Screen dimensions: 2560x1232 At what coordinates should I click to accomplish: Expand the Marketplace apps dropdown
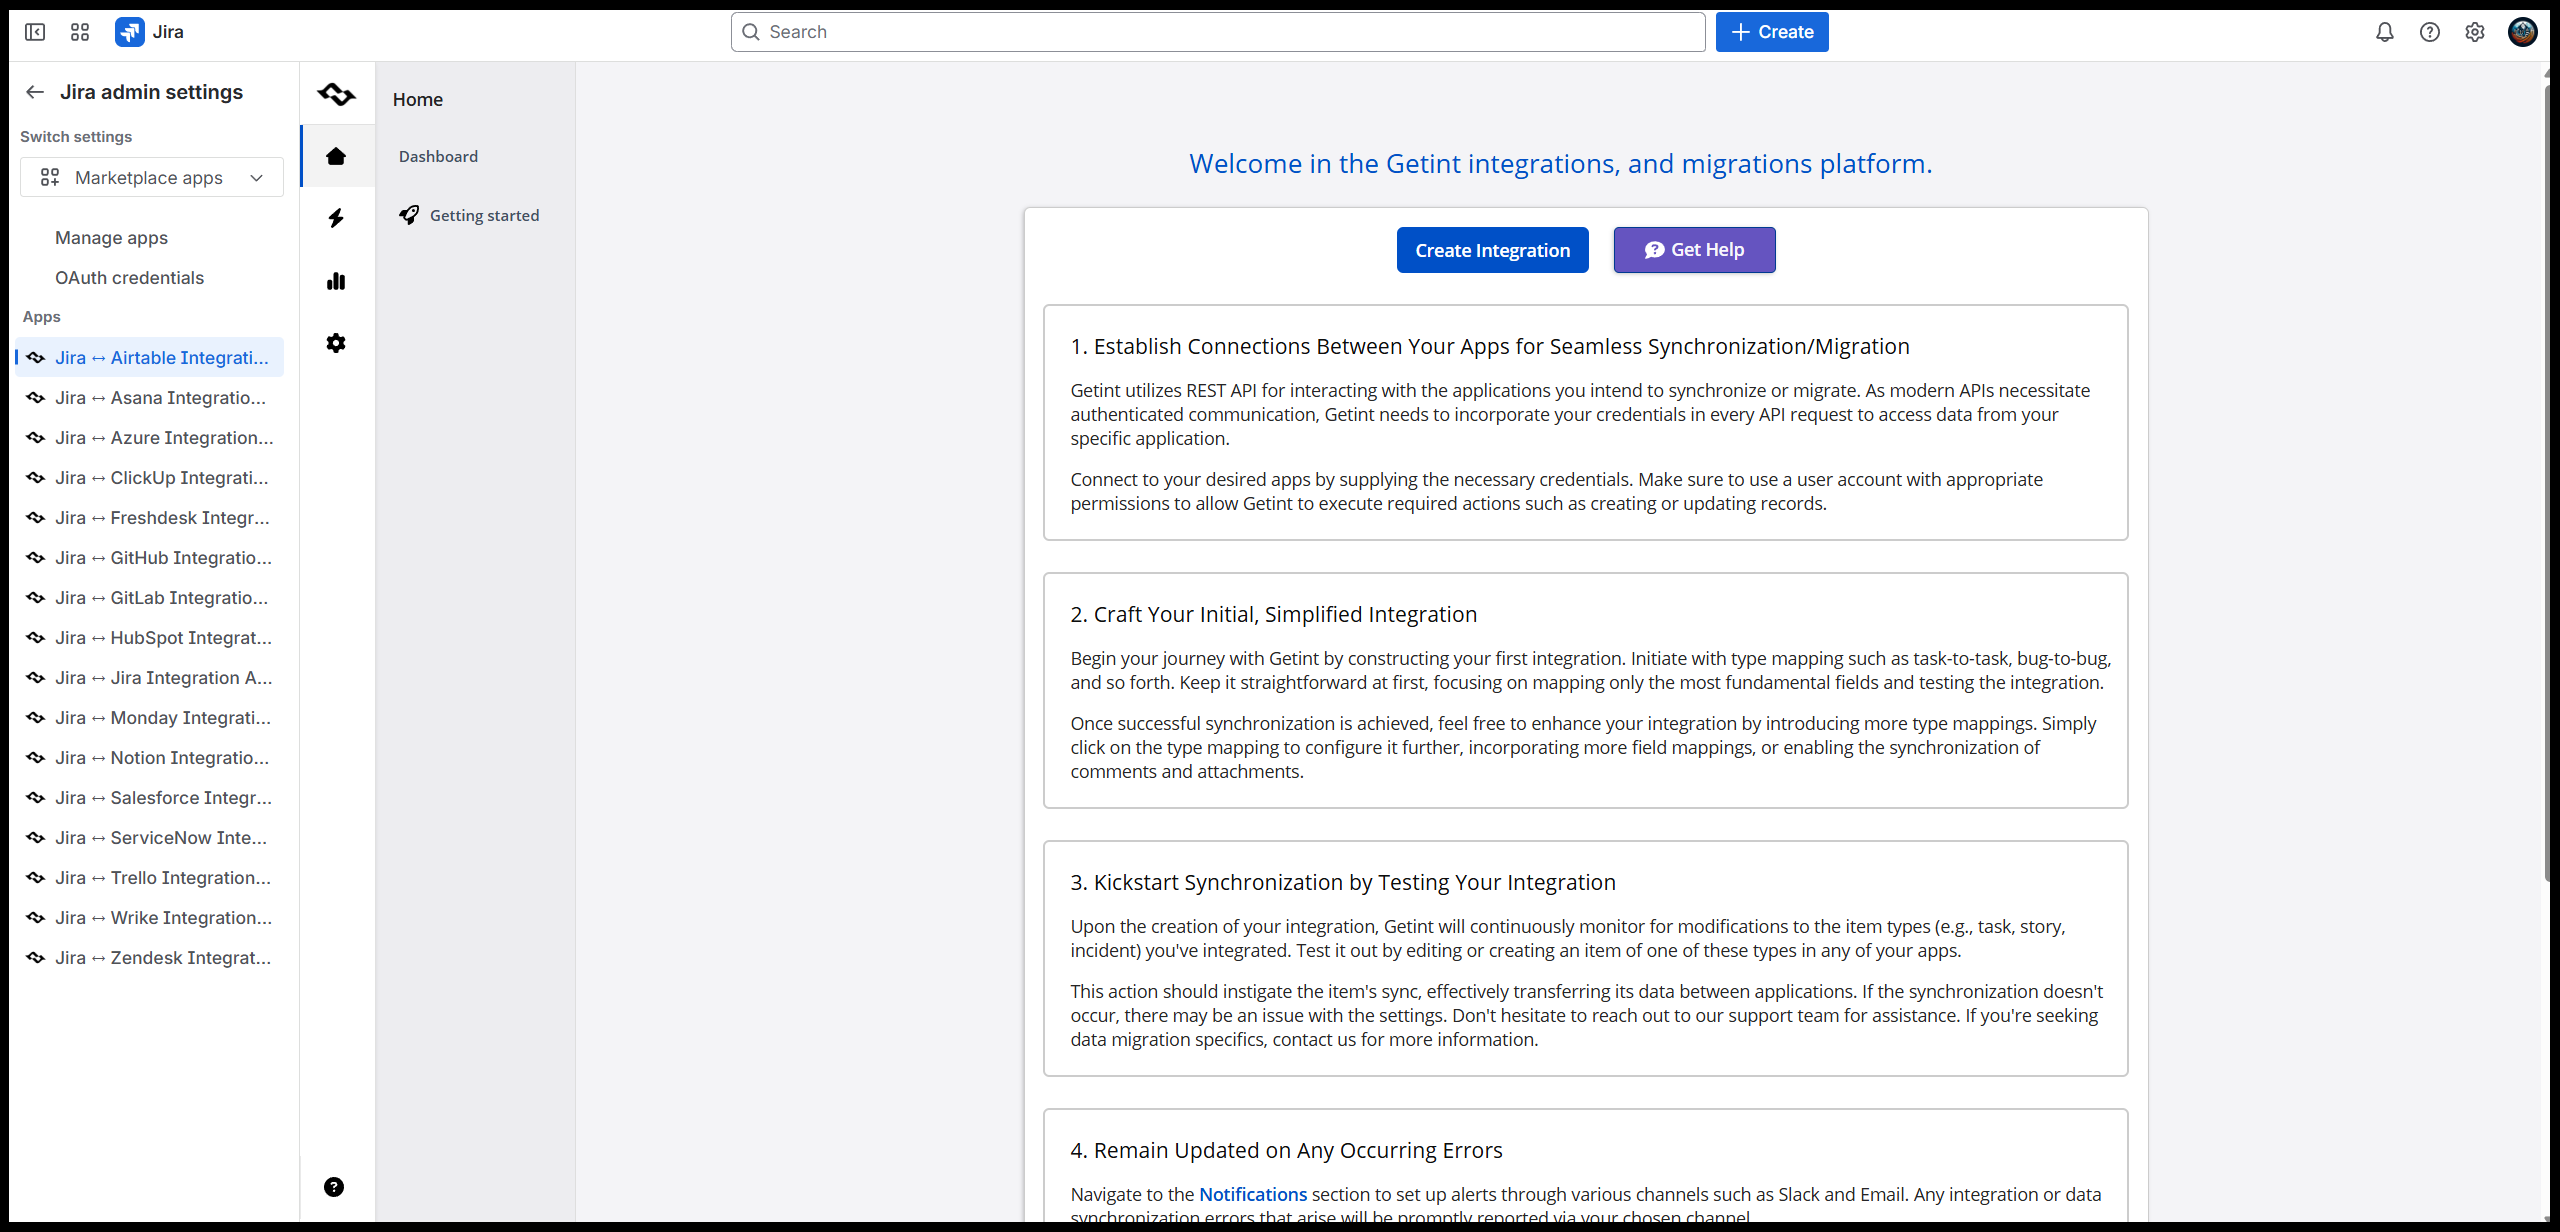pyautogui.click(x=152, y=177)
